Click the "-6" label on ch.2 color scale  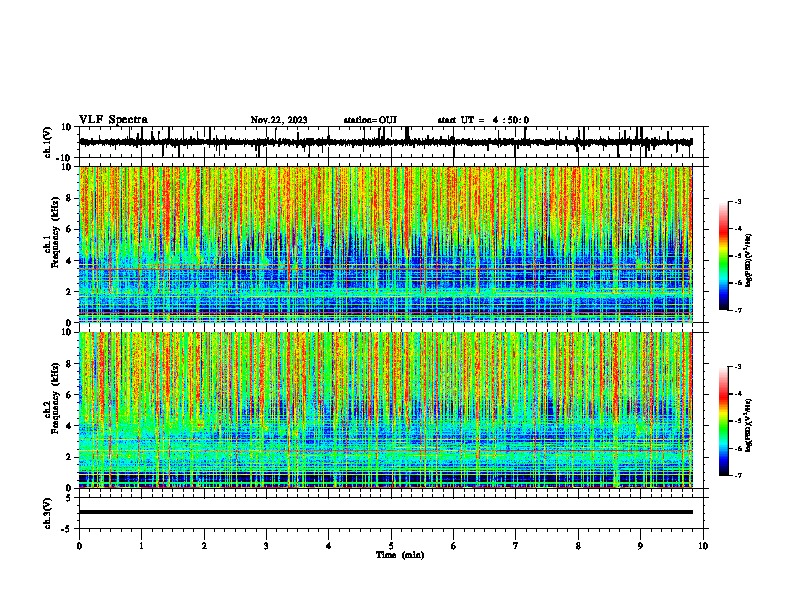tap(737, 448)
